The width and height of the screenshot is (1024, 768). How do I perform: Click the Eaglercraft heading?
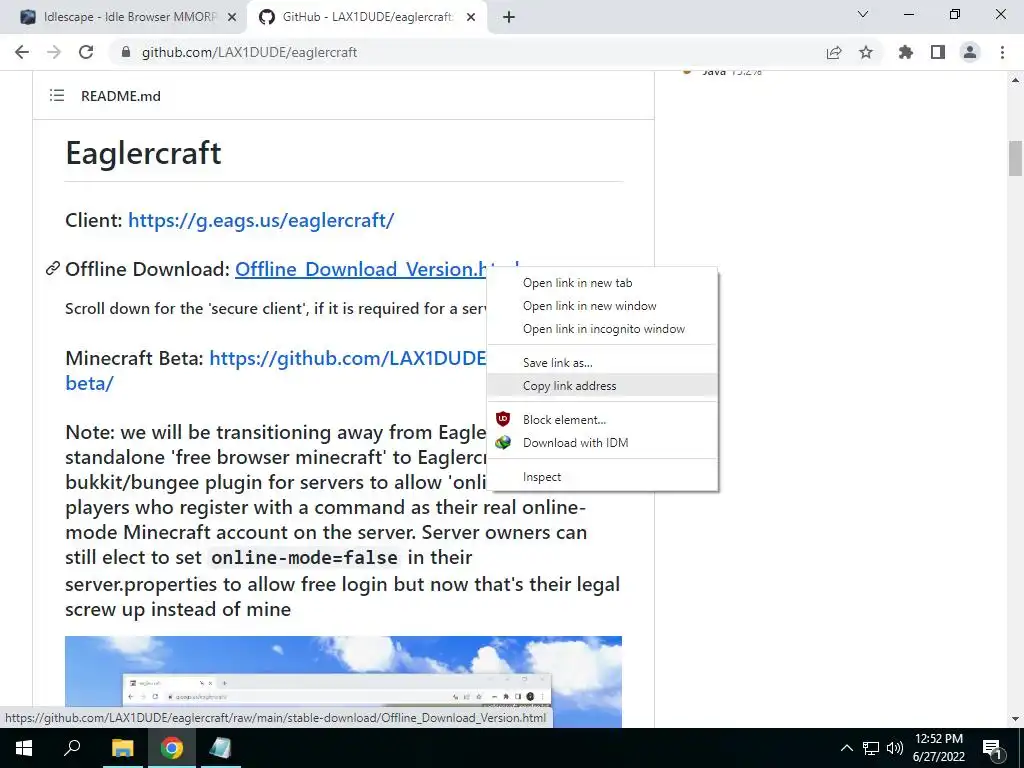[x=144, y=153]
